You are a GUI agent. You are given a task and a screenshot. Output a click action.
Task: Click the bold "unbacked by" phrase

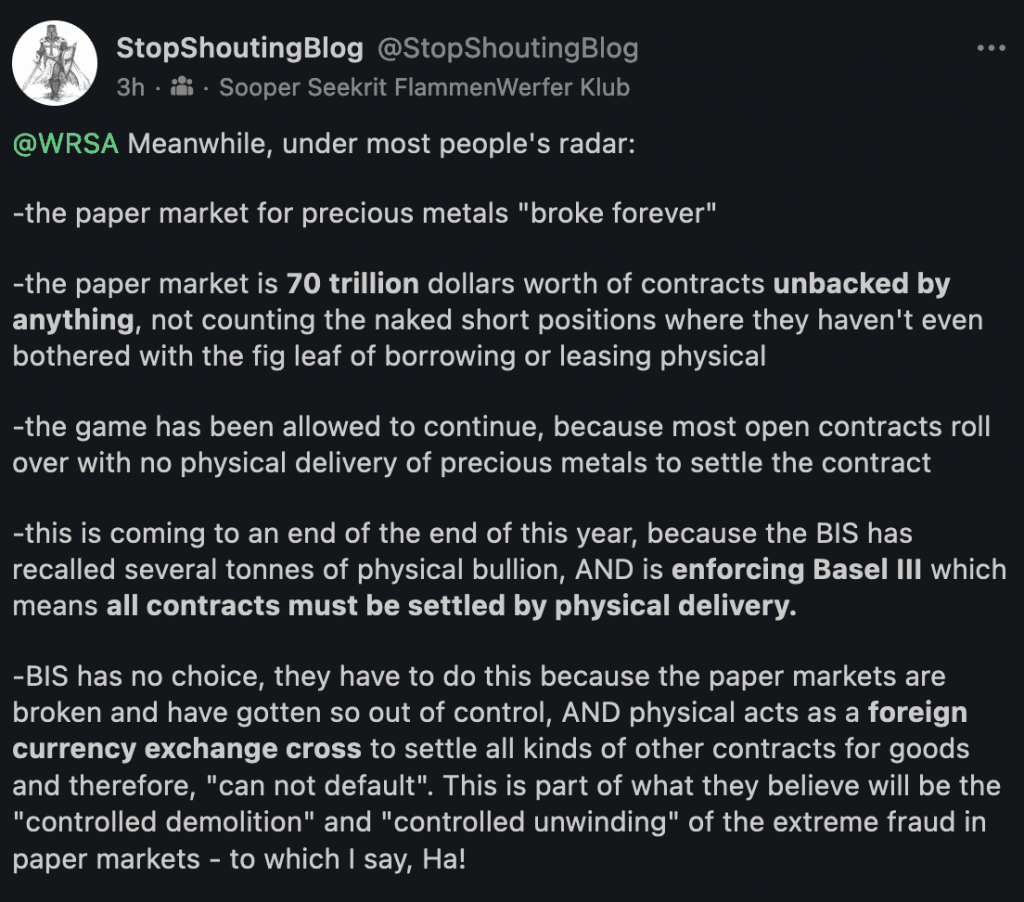point(861,284)
